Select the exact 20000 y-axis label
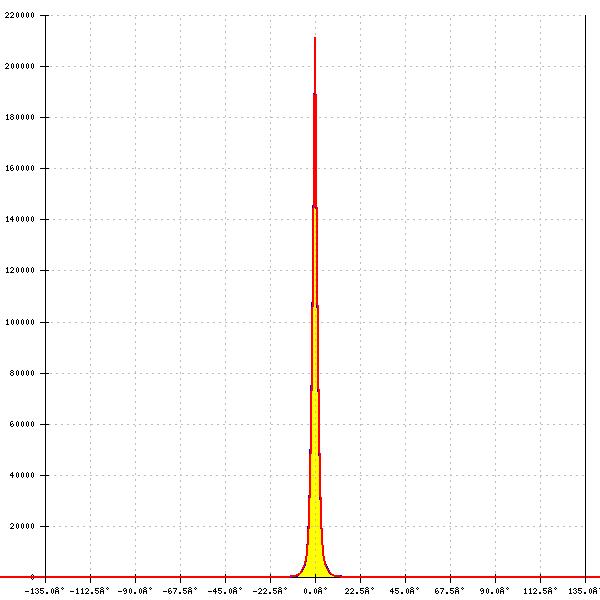 tap(22, 526)
